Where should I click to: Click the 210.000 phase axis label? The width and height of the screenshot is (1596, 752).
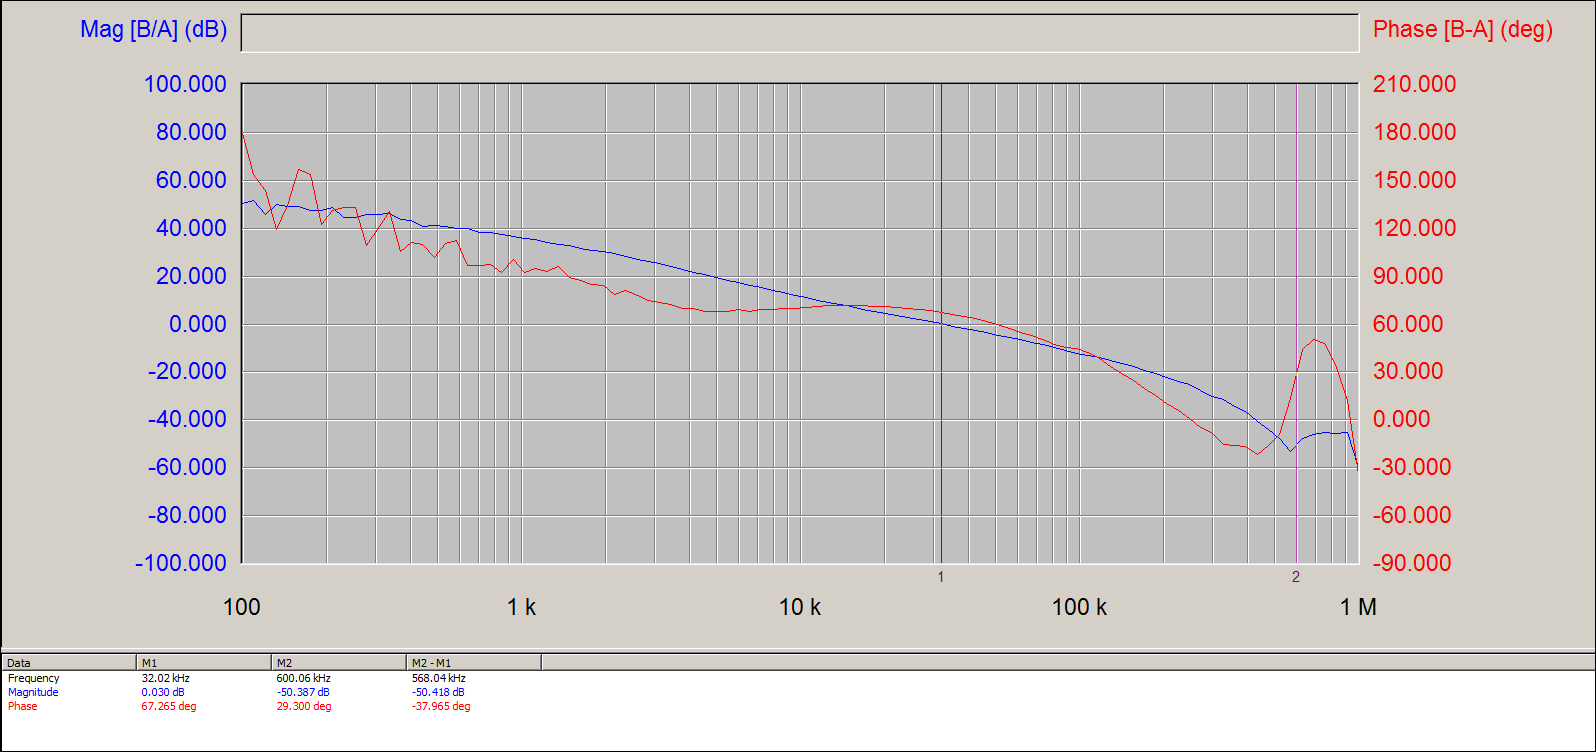tap(1414, 84)
